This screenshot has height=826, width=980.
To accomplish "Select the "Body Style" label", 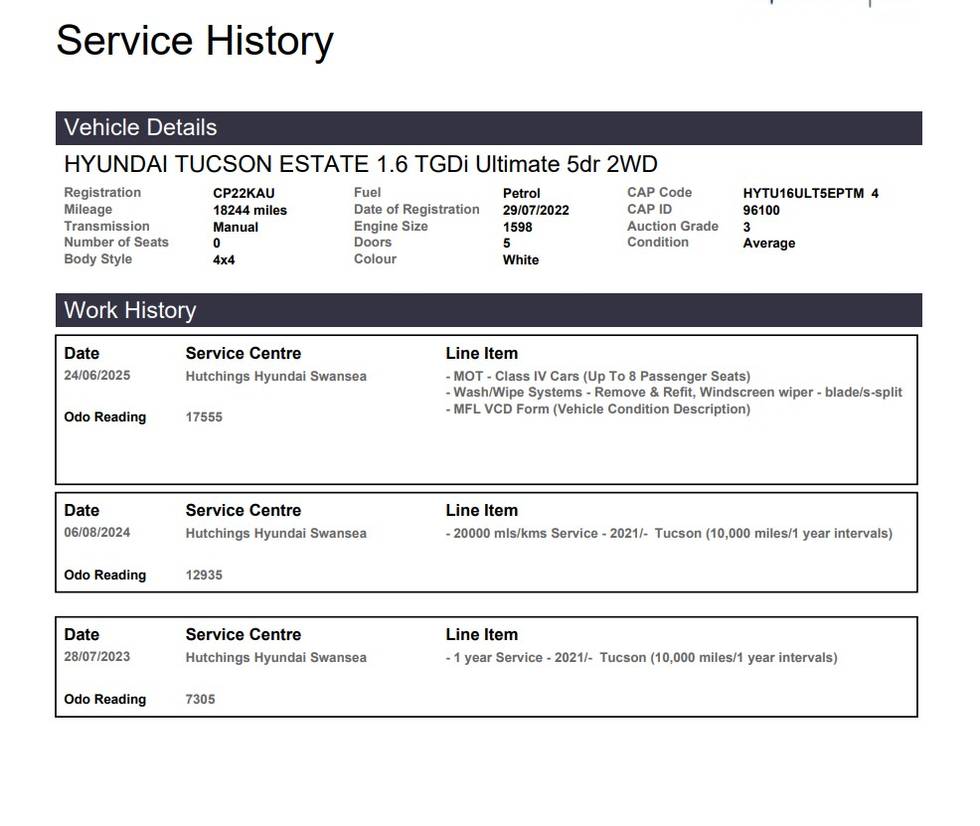I will pyautogui.click(x=98, y=259).
